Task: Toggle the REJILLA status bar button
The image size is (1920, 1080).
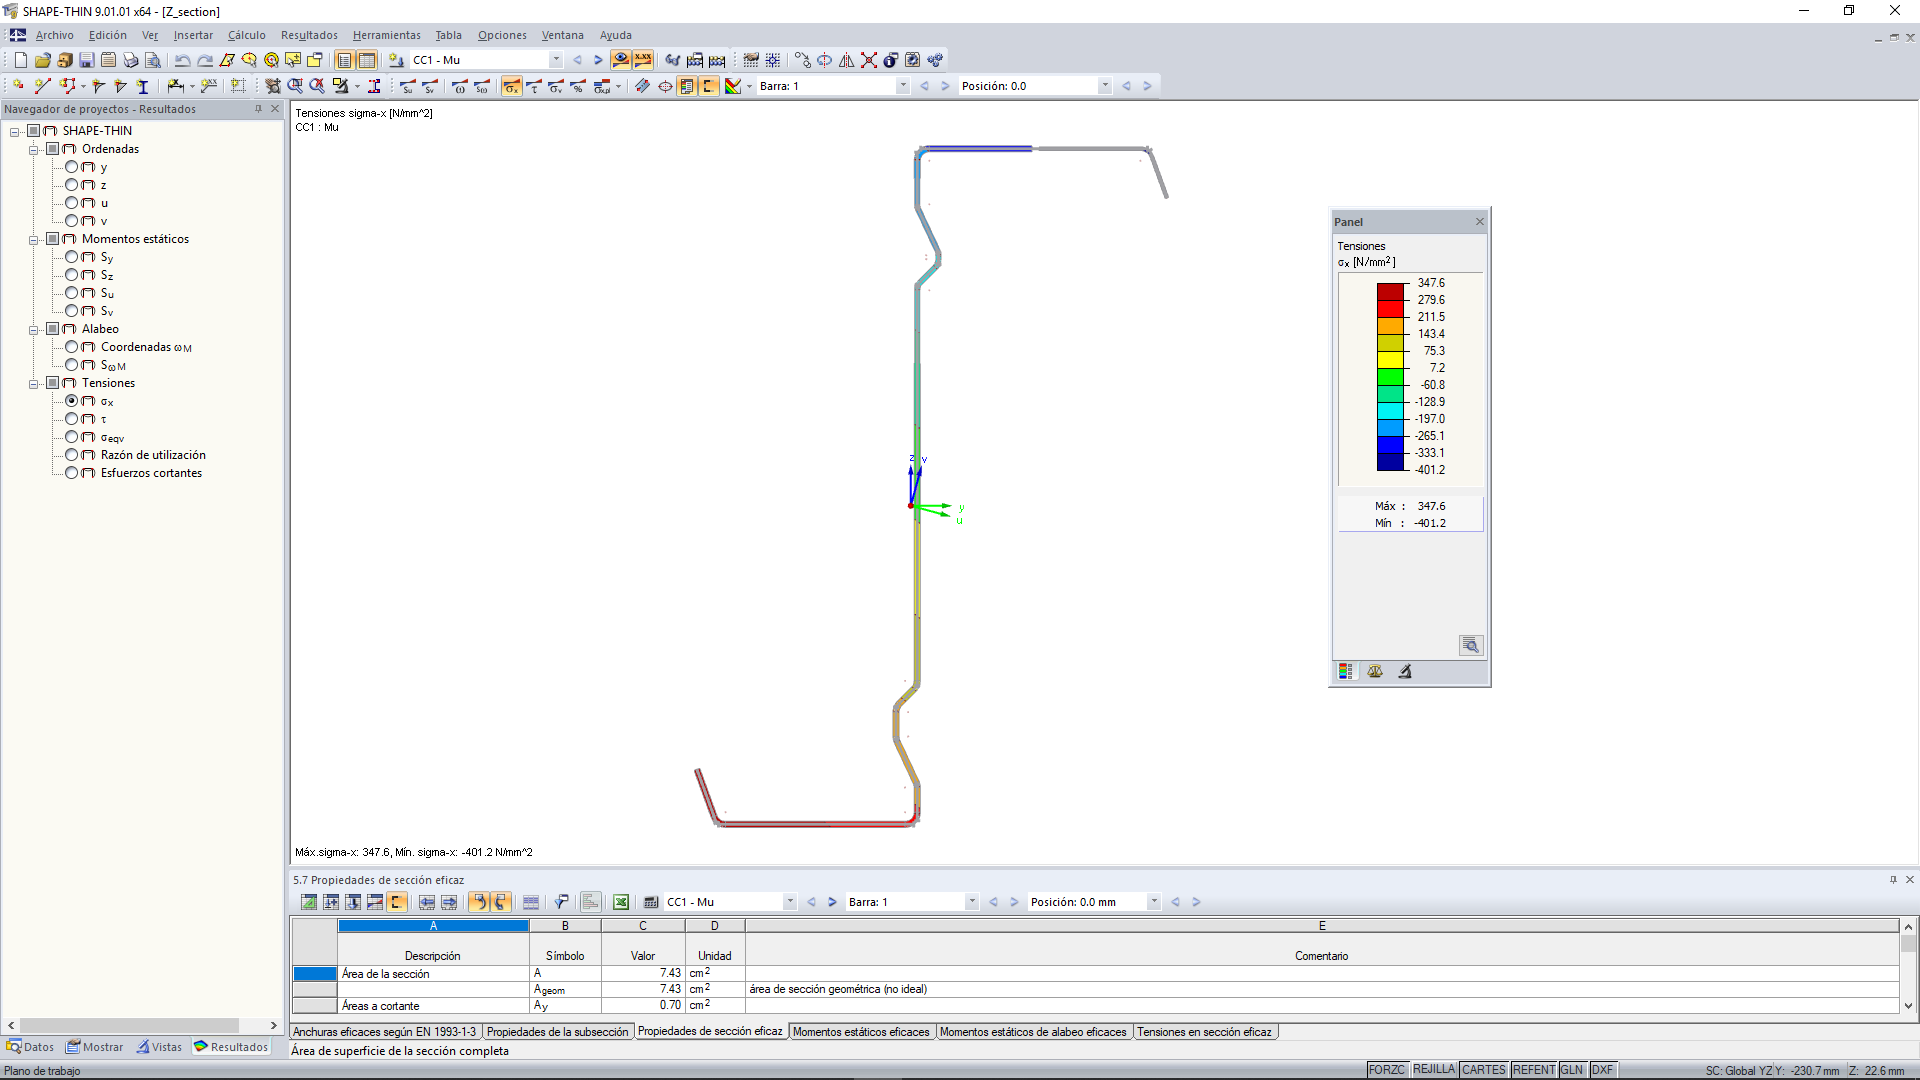Action: (x=1433, y=1070)
